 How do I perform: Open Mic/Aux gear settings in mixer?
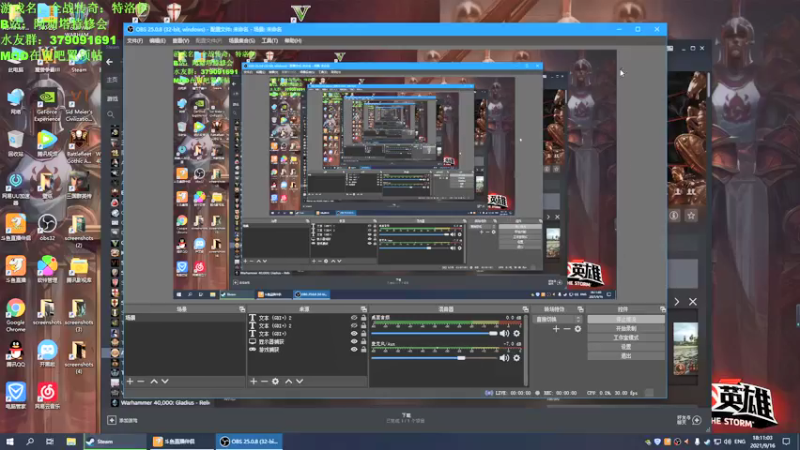[517, 358]
